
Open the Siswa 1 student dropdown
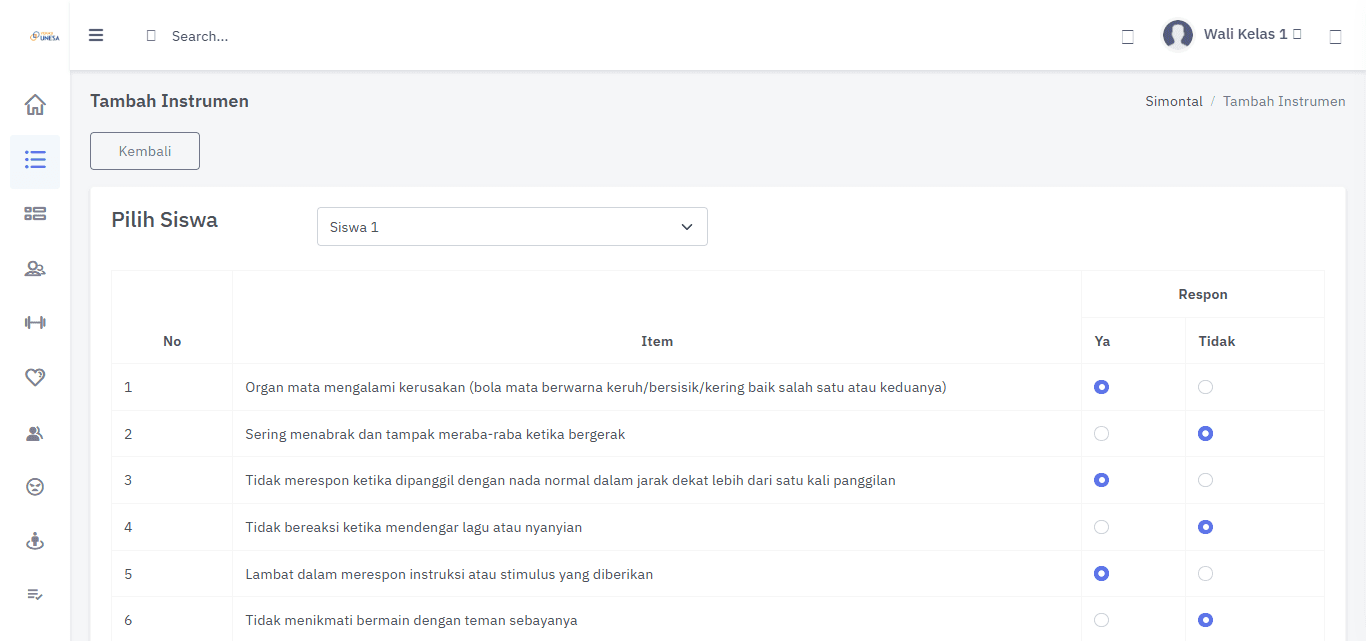pyautogui.click(x=512, y=227)
